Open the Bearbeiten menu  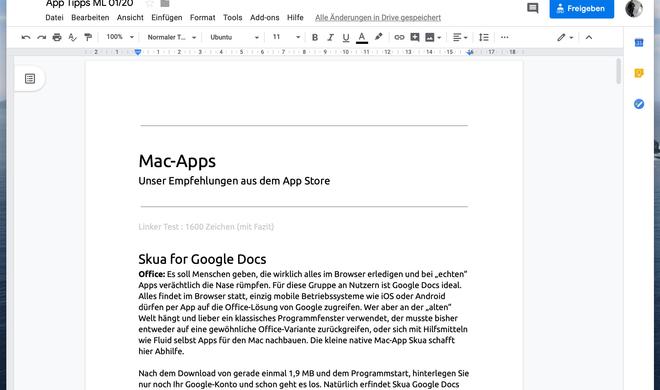click(90, 18)
